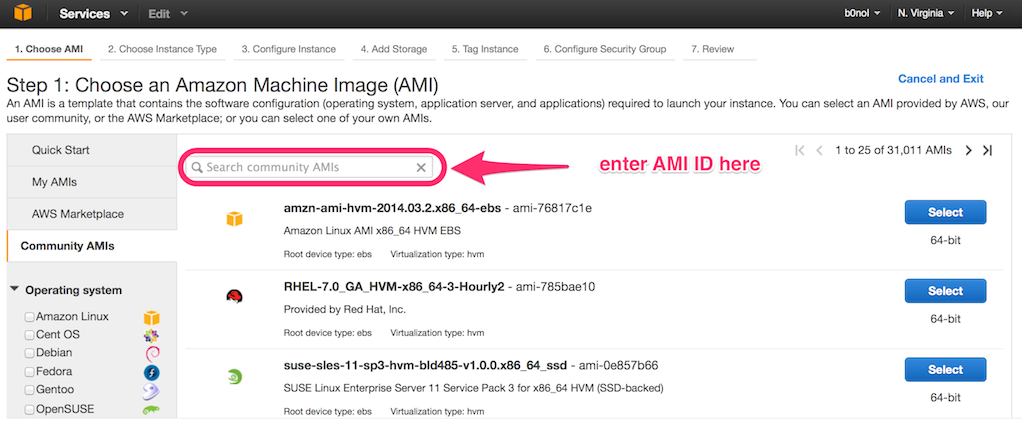This screenshot has height=431, width=1022.
Task: Select the 1. Choose AMI step tab
Action: 49,49
